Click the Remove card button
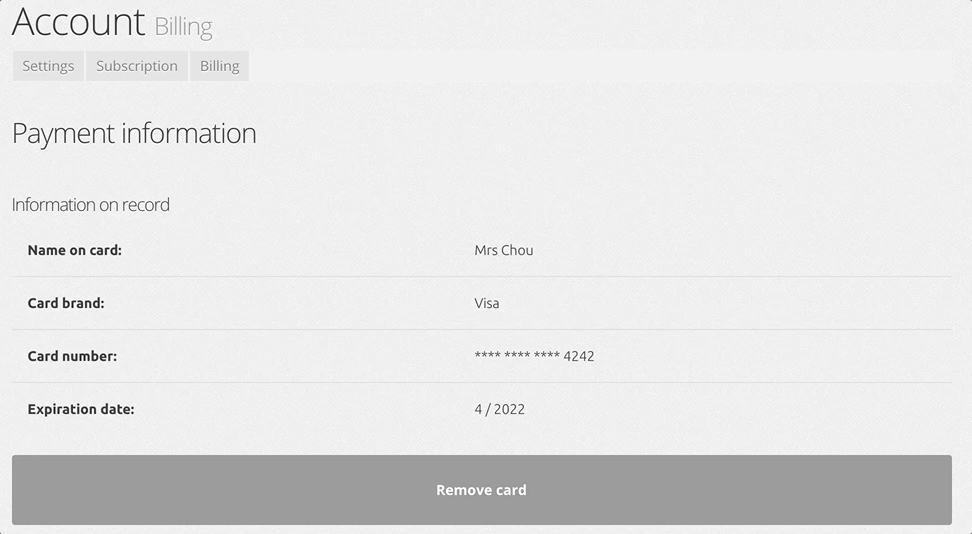 click(482, 490)
